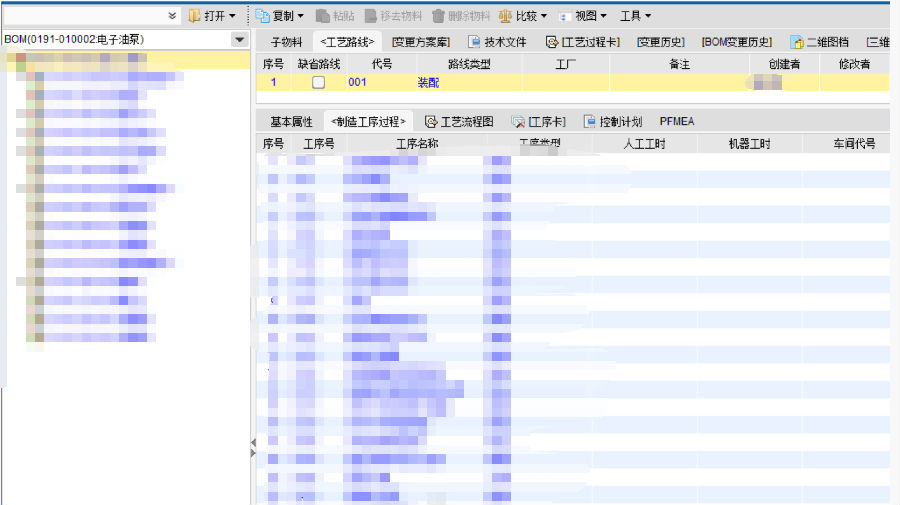Open the BOM变更历史 tab
Screen dimensions: 900x505
coord(737,42)
